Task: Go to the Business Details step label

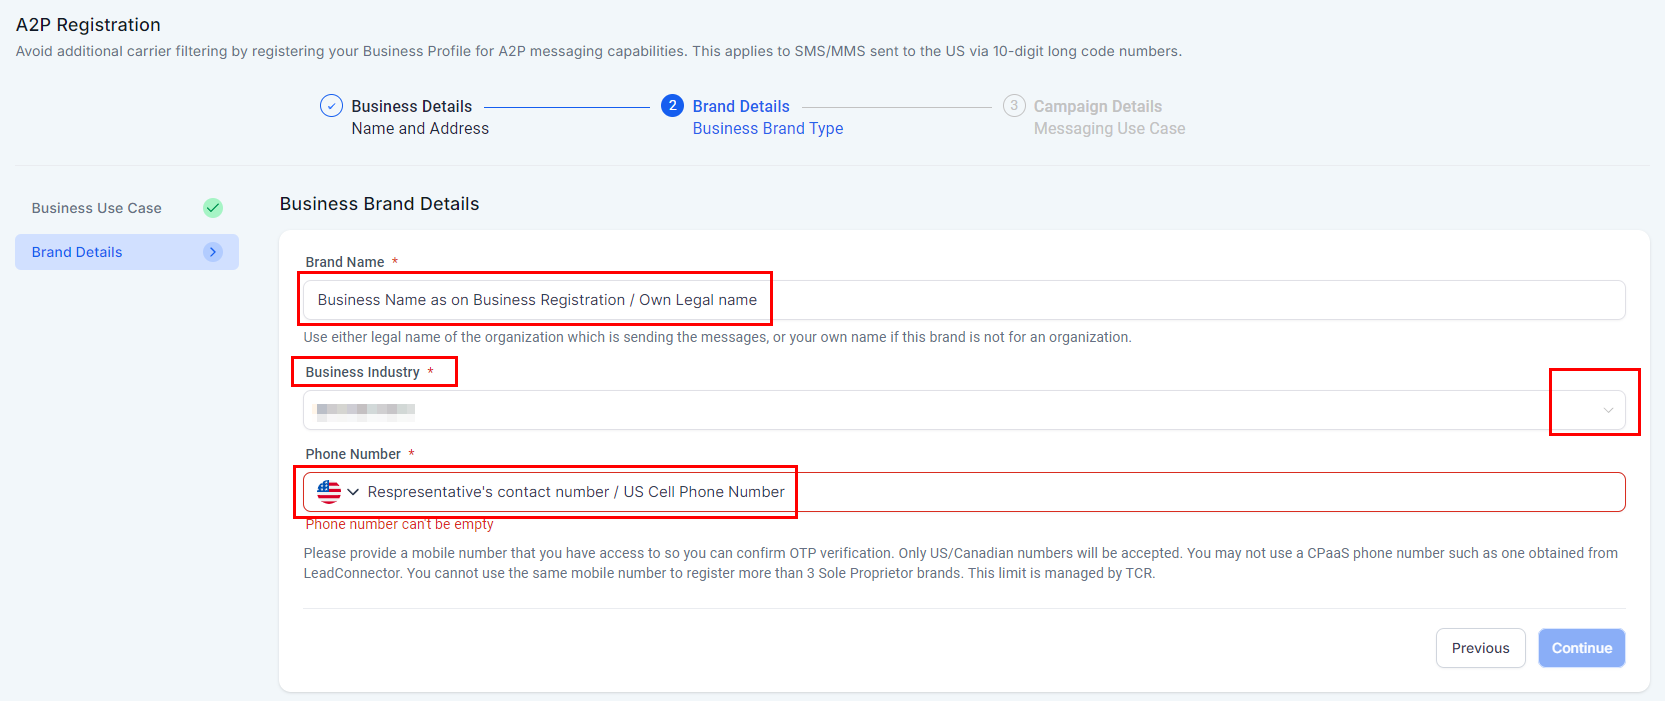Action: point(411,106)
